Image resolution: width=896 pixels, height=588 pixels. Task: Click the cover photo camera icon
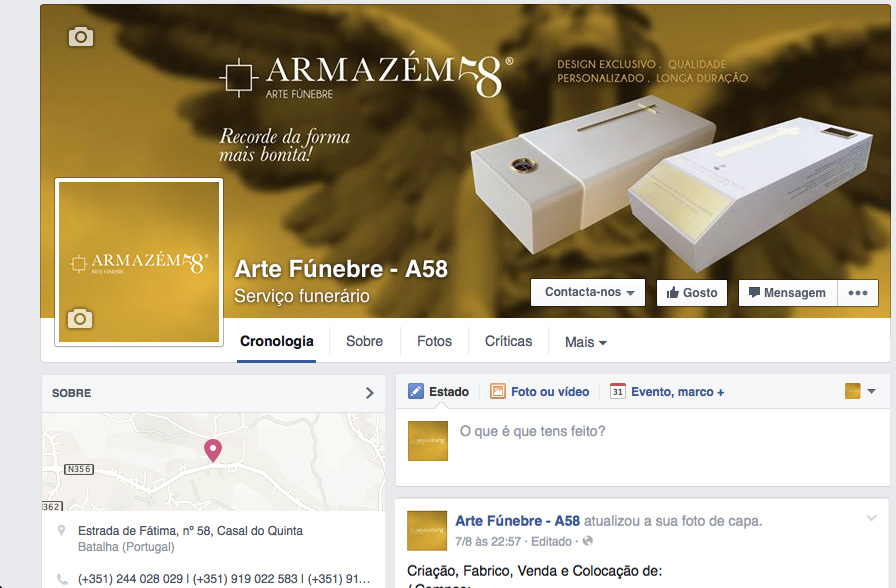pos(81,37)
